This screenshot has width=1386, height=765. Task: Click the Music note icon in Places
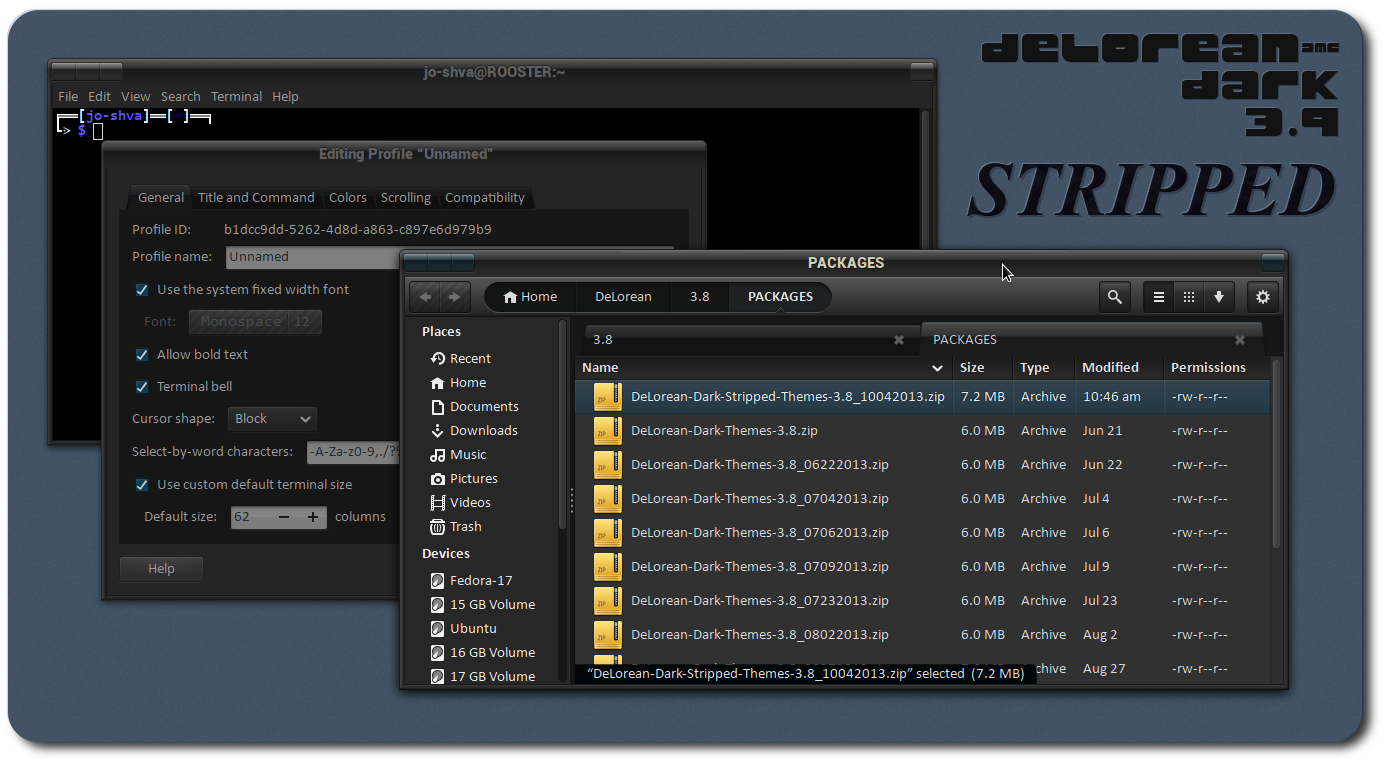coord(438,455)
